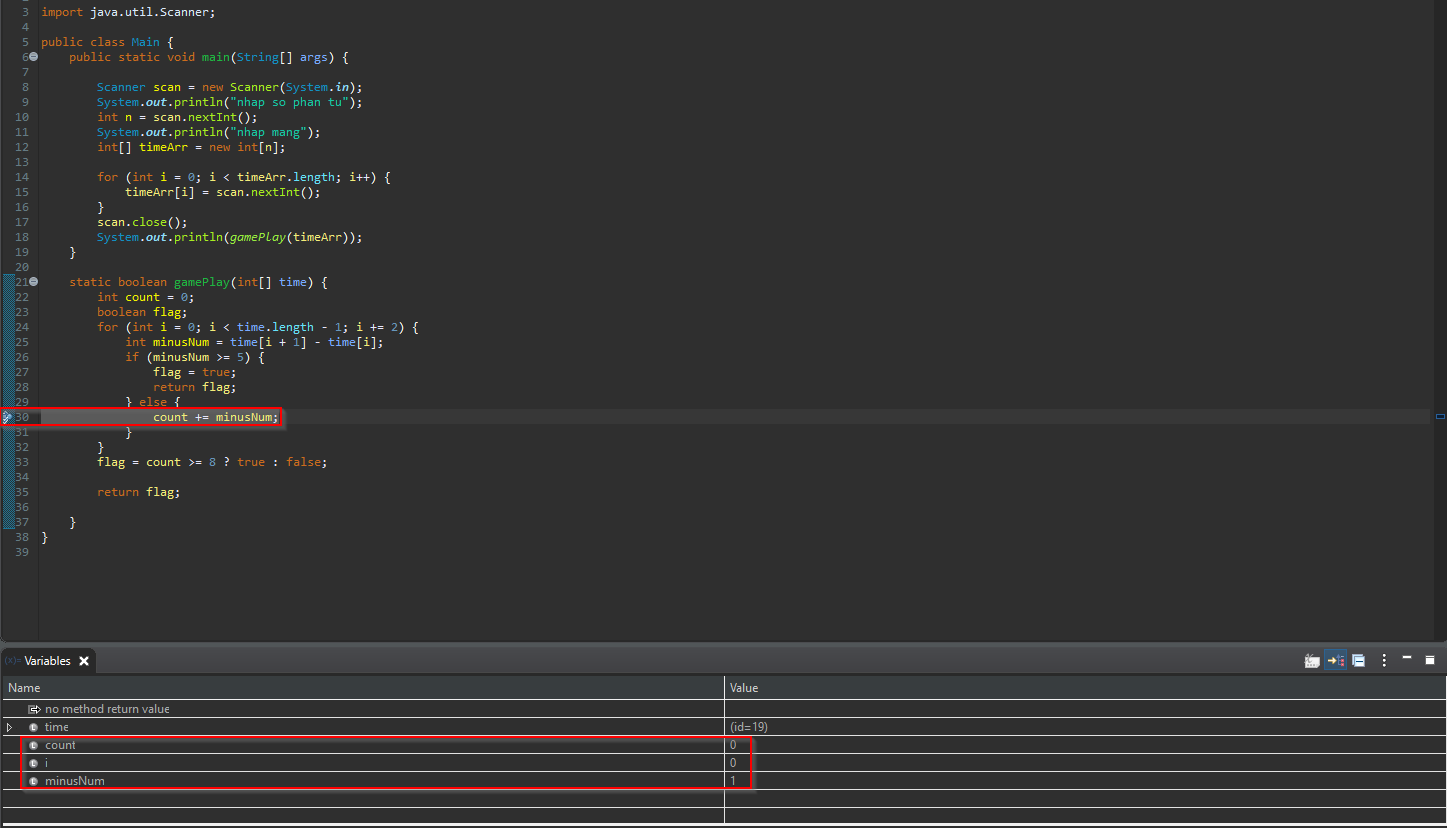1447x828 pixels.
Task: Click the return icon before "no method return value"
Action: [x=33, y=708]
